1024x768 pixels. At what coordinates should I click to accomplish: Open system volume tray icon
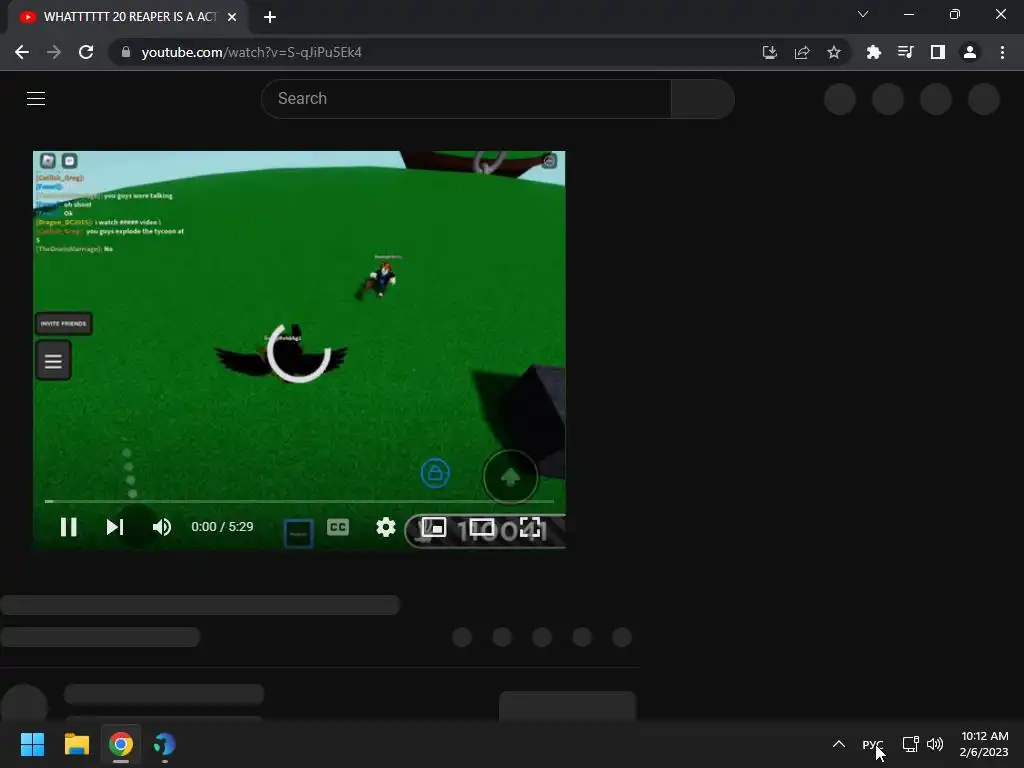[x=935, y=744]
